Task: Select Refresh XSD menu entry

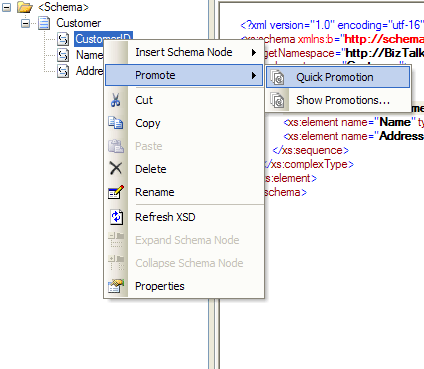Action: 184,217
